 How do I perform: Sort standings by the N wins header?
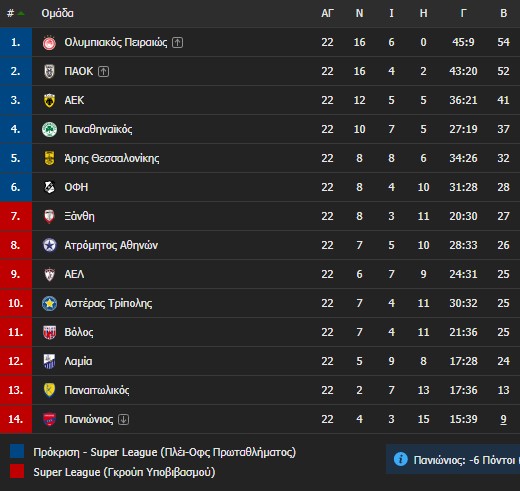[x=359, y=13]
